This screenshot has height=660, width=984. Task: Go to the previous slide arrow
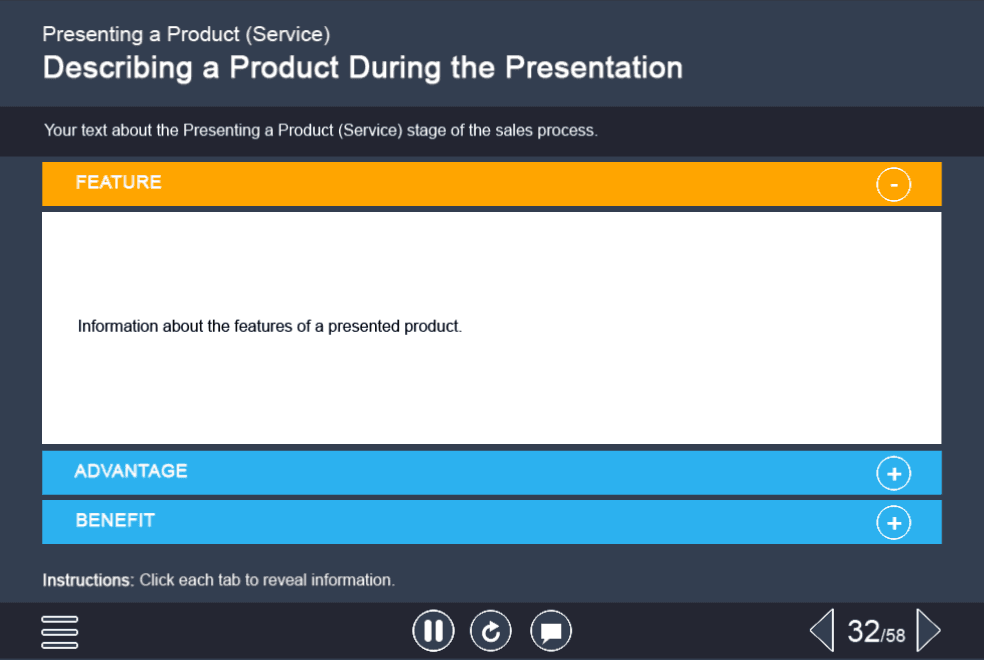[821, 631]
